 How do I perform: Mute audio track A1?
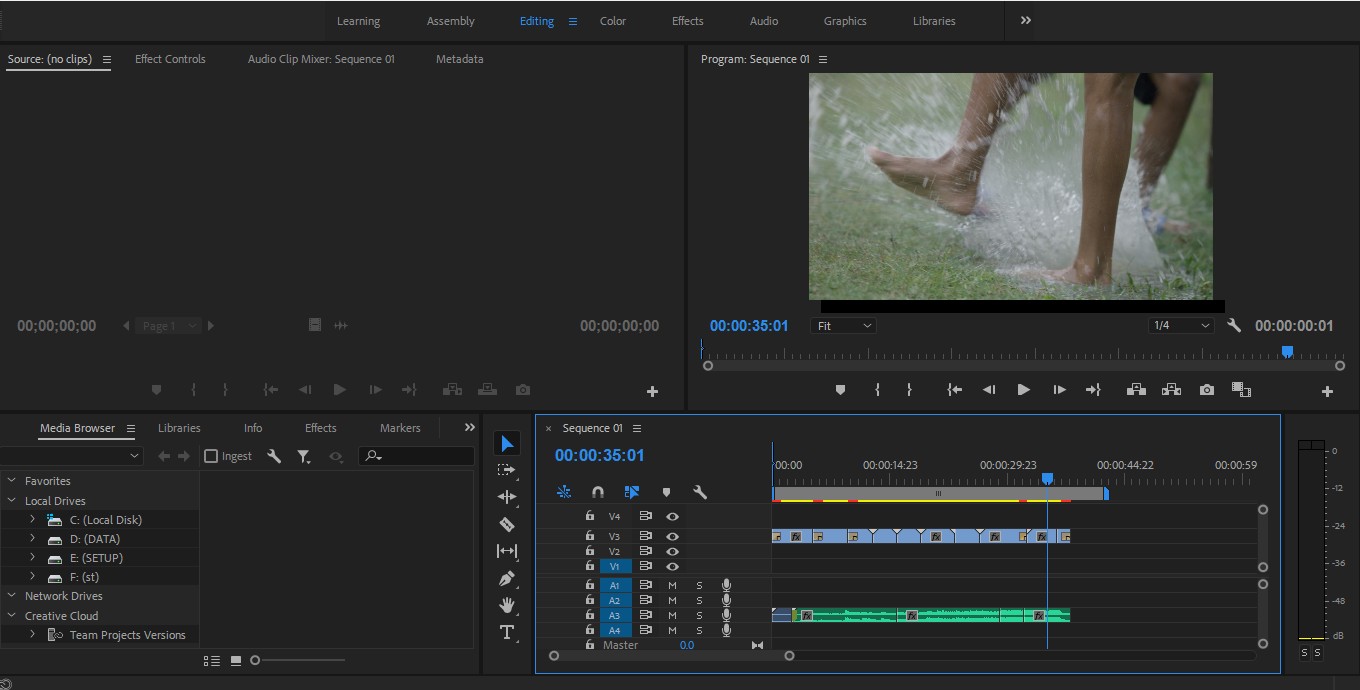coord(672,586)
